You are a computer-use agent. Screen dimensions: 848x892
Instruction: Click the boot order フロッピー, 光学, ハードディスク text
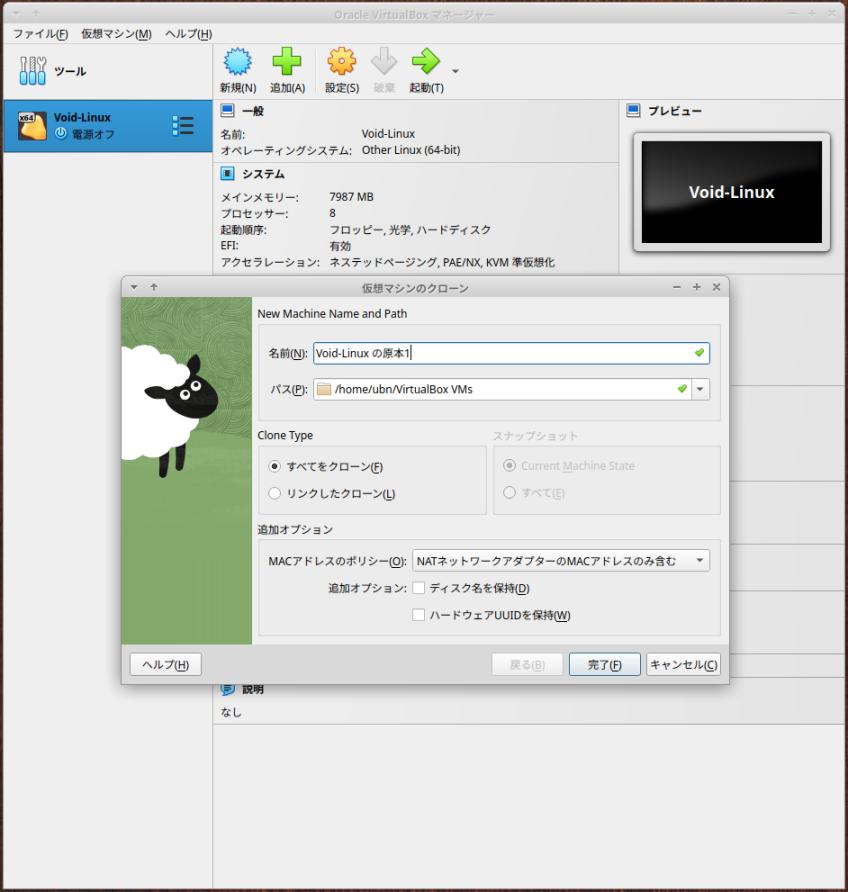tap(410, 229)
